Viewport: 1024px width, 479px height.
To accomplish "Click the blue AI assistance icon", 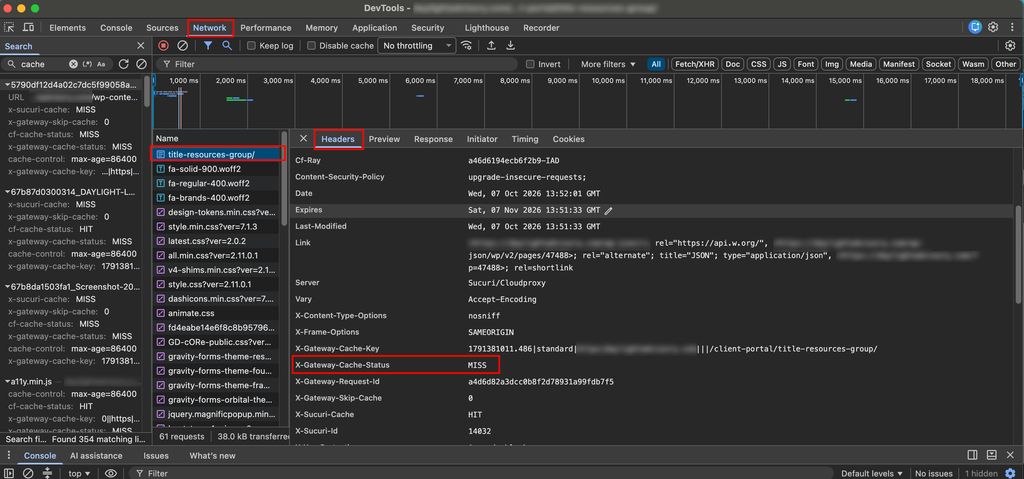I will (975, 27).
